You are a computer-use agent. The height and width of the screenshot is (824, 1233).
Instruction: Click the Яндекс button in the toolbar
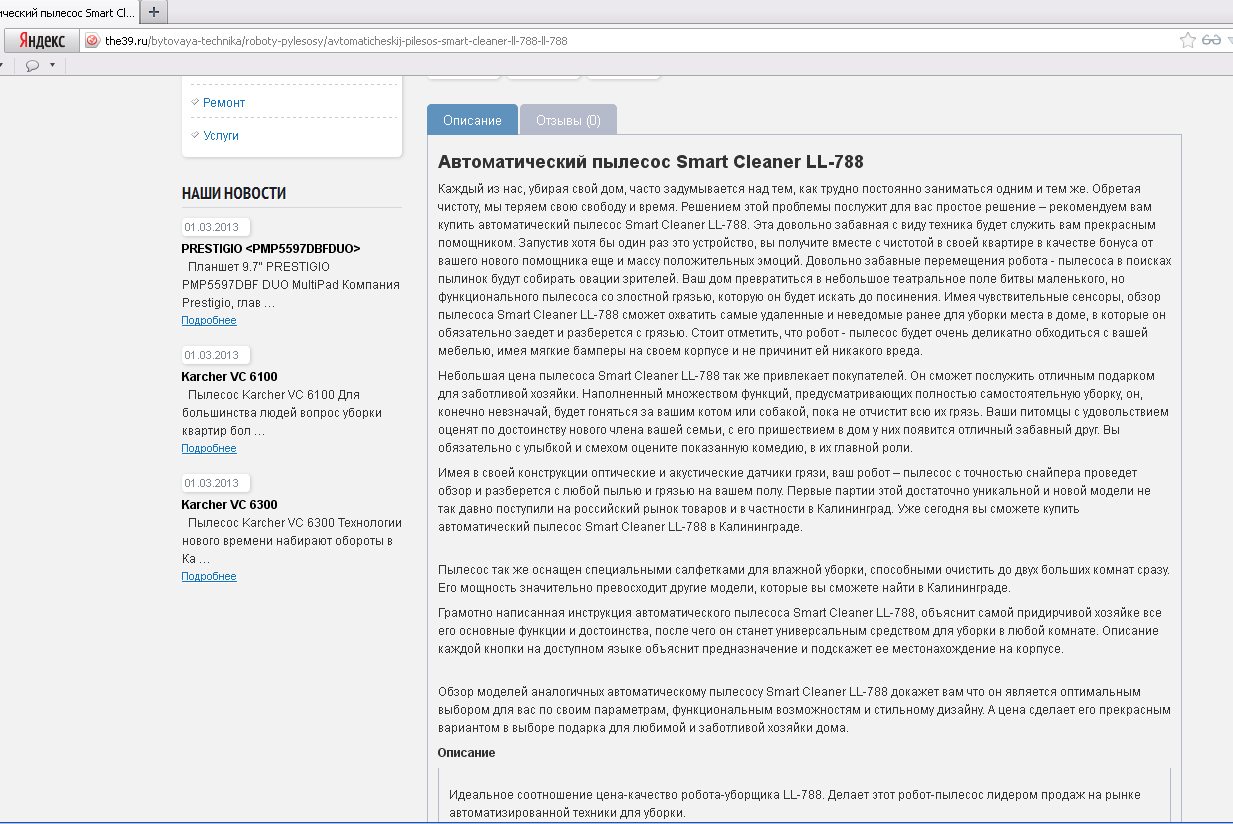point(42,40)
